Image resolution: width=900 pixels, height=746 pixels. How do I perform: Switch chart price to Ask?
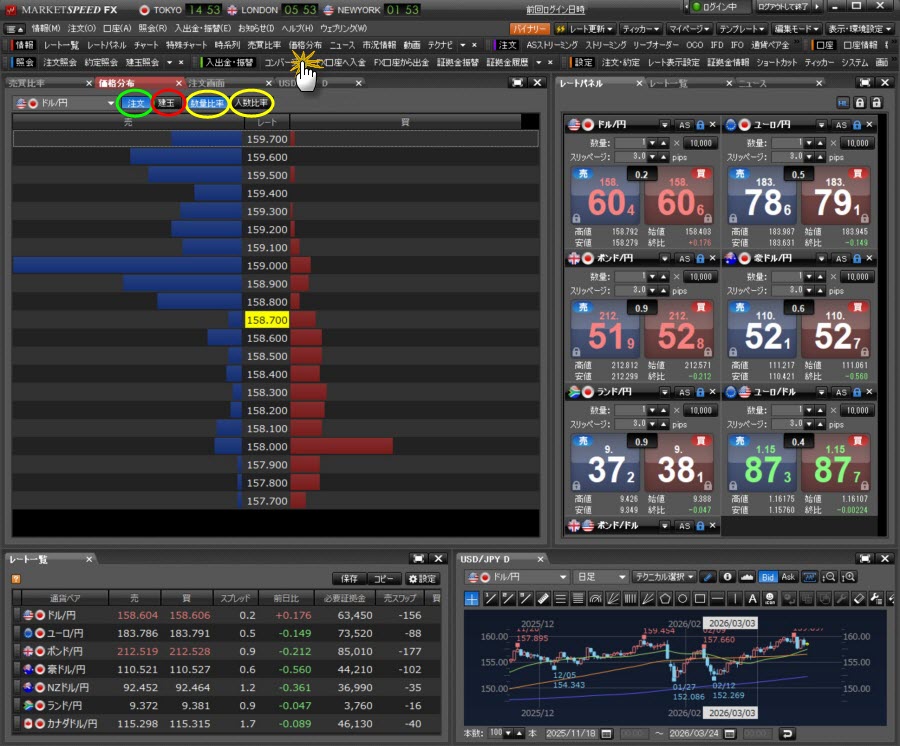point(787,577)
